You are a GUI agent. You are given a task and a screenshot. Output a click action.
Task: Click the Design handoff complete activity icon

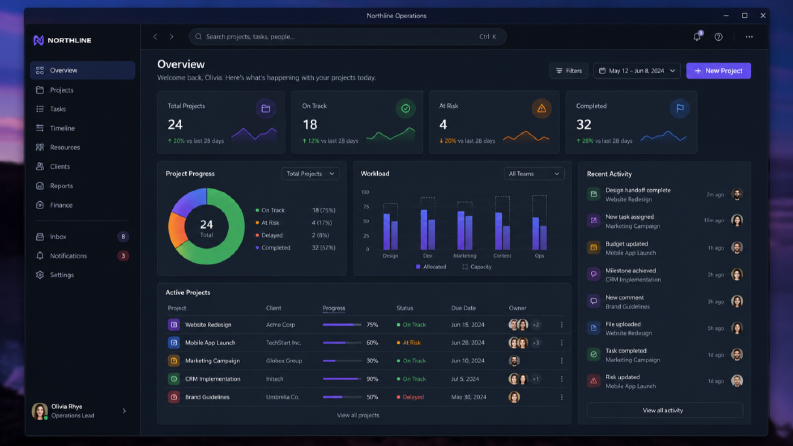(x=594, y=194)
